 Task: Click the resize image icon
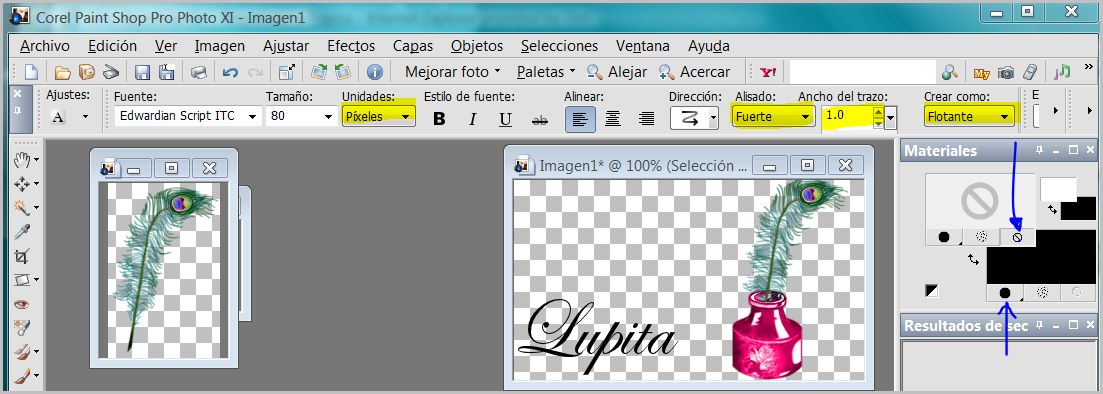pyautogui.click(x=286, y=72)
